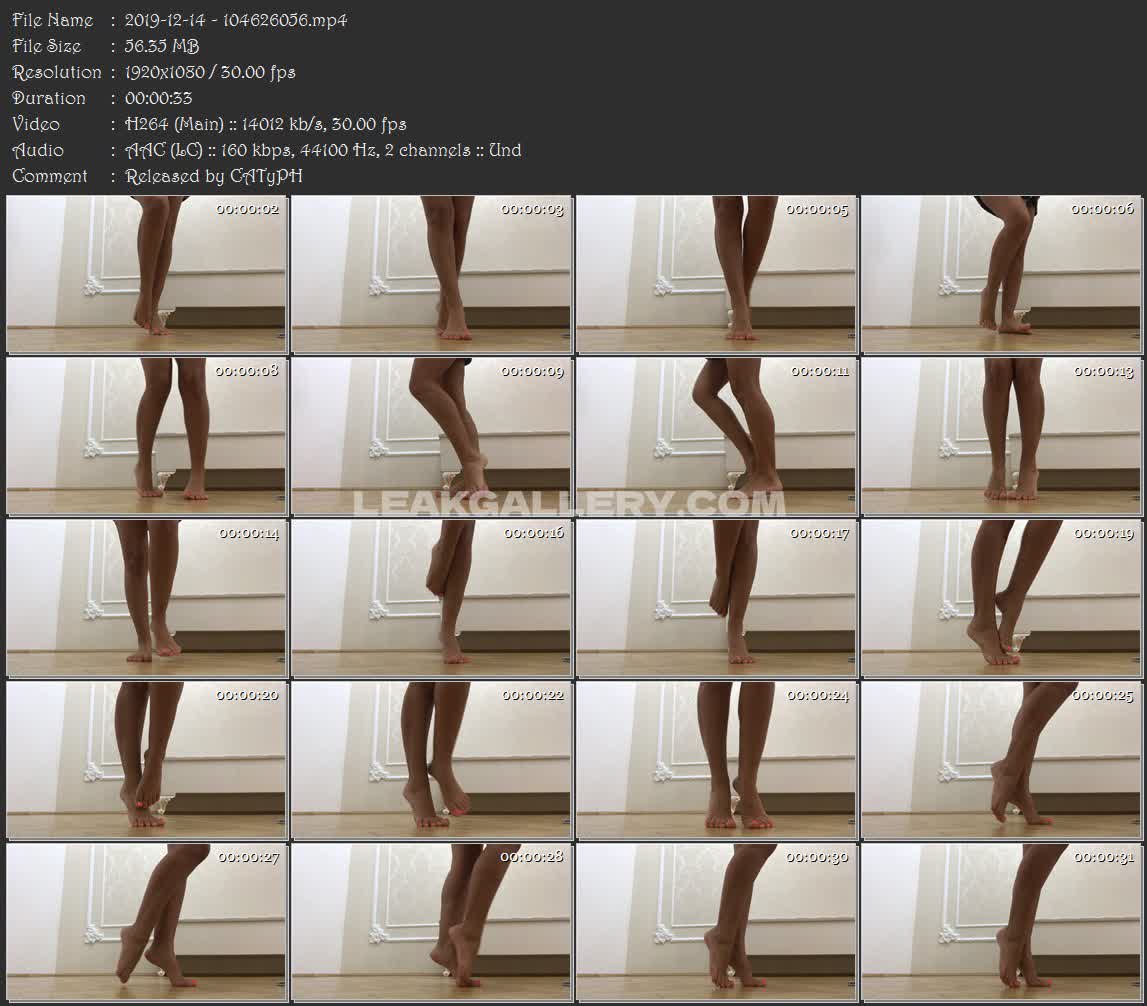This screenshot has height=1006, width=1147.
Task: Open the frame timestamped 00:00:24
Action: 716,760
